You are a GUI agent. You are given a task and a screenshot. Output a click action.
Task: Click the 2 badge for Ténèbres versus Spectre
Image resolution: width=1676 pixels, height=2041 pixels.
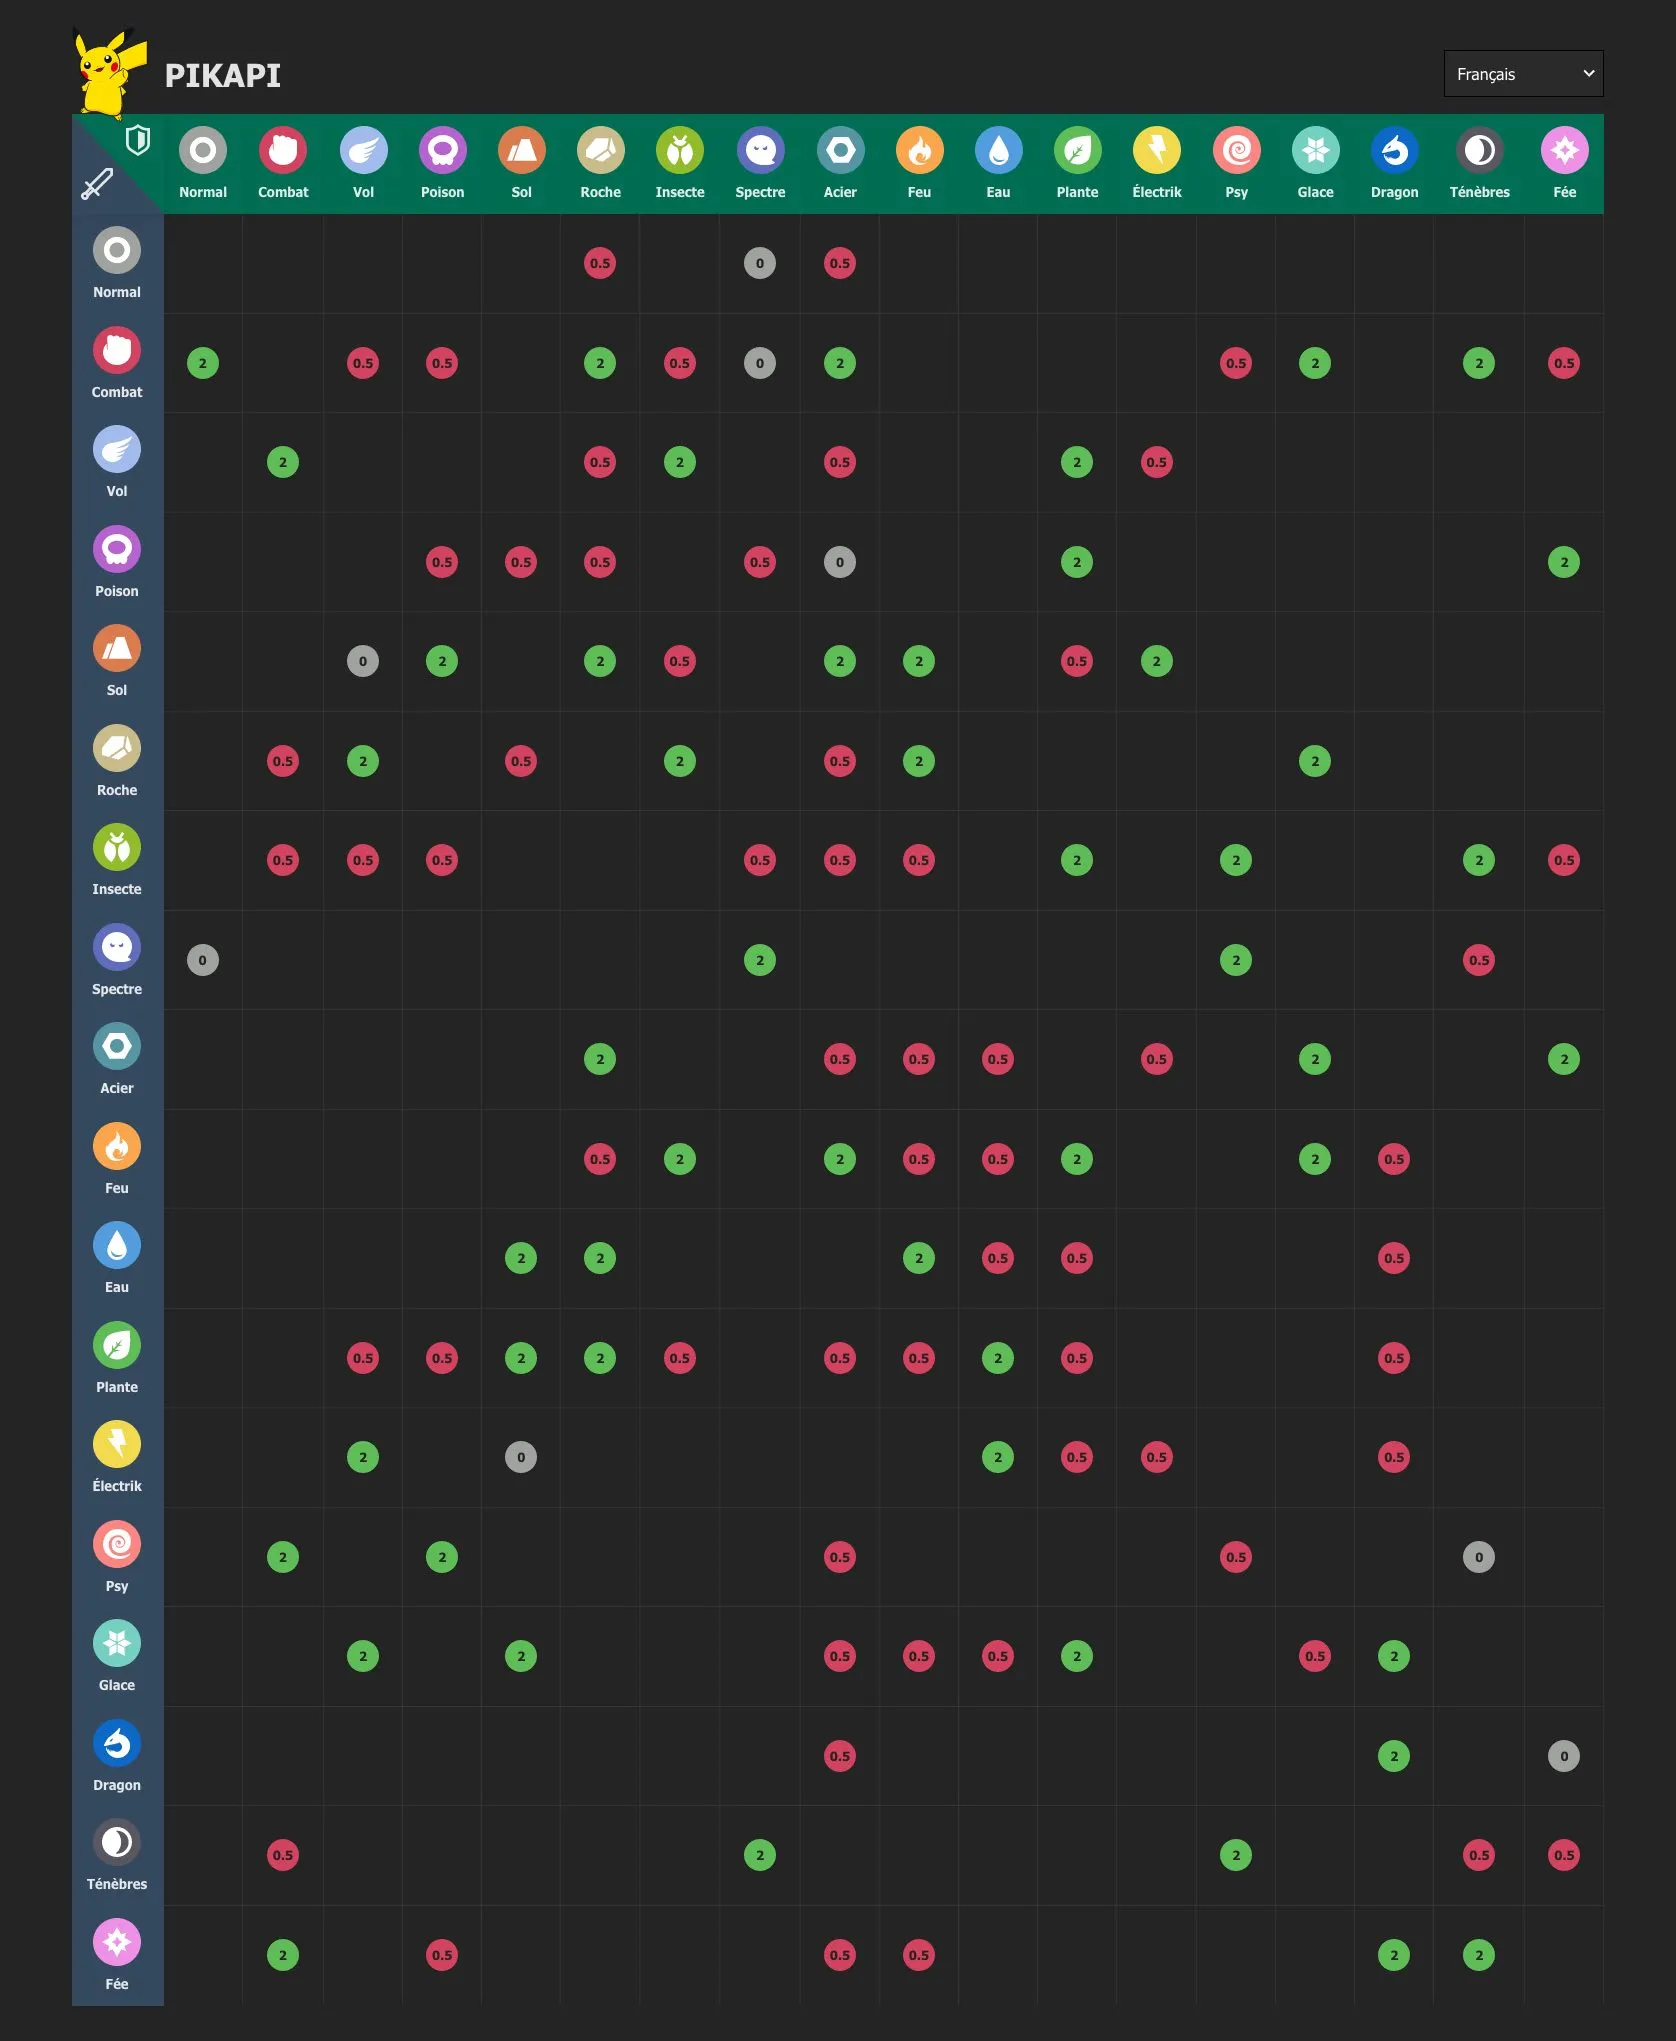coord(760,1855)
